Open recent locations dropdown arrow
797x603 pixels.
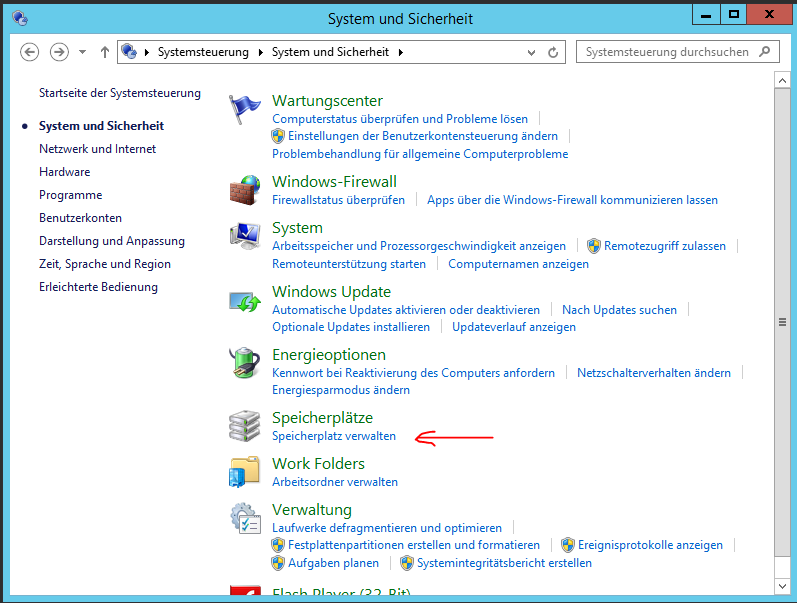tap(82, 52)
